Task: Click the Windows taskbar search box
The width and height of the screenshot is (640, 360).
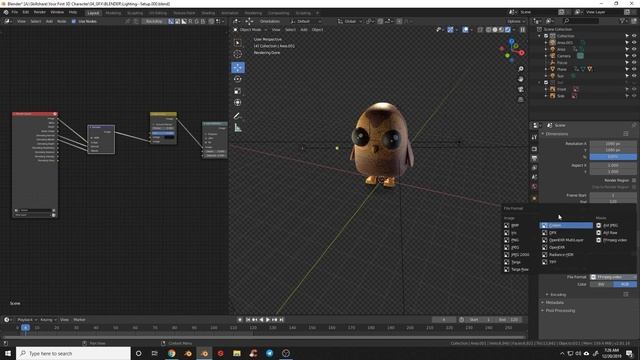Action: (73, 353)
